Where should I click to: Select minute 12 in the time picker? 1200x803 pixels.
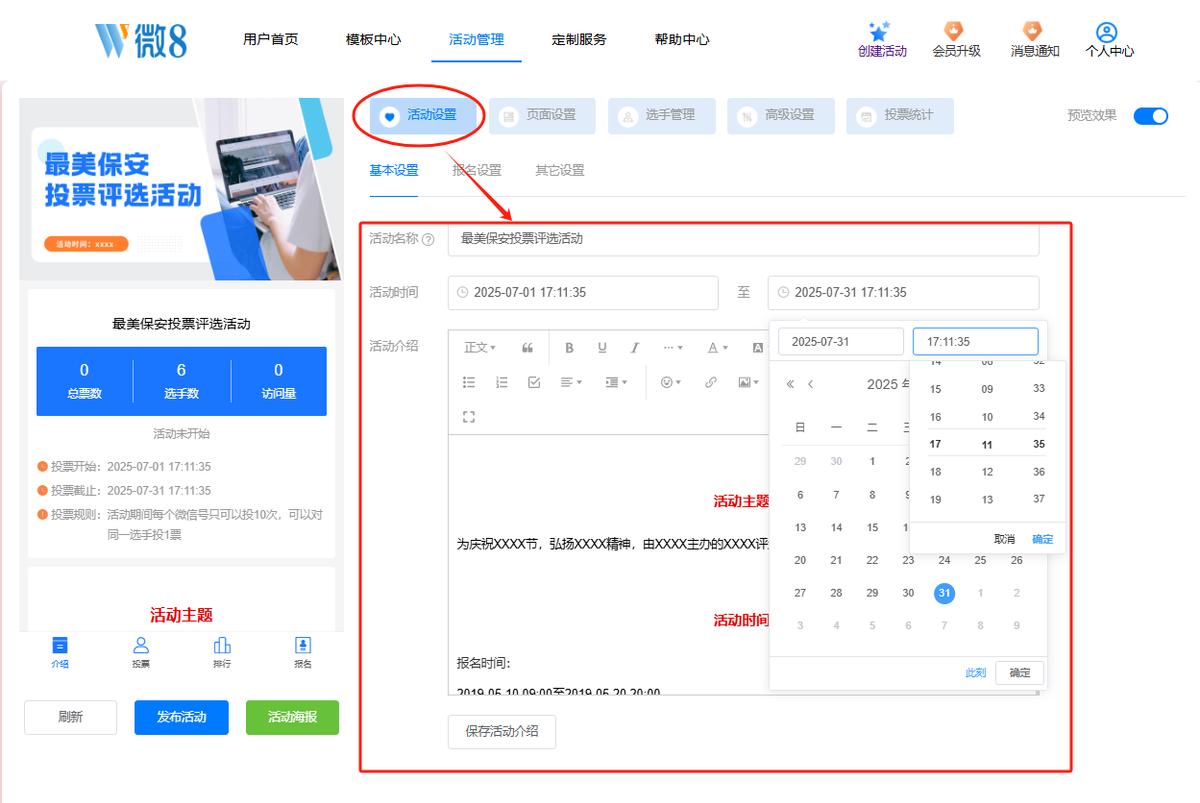(x=987, y=472)
